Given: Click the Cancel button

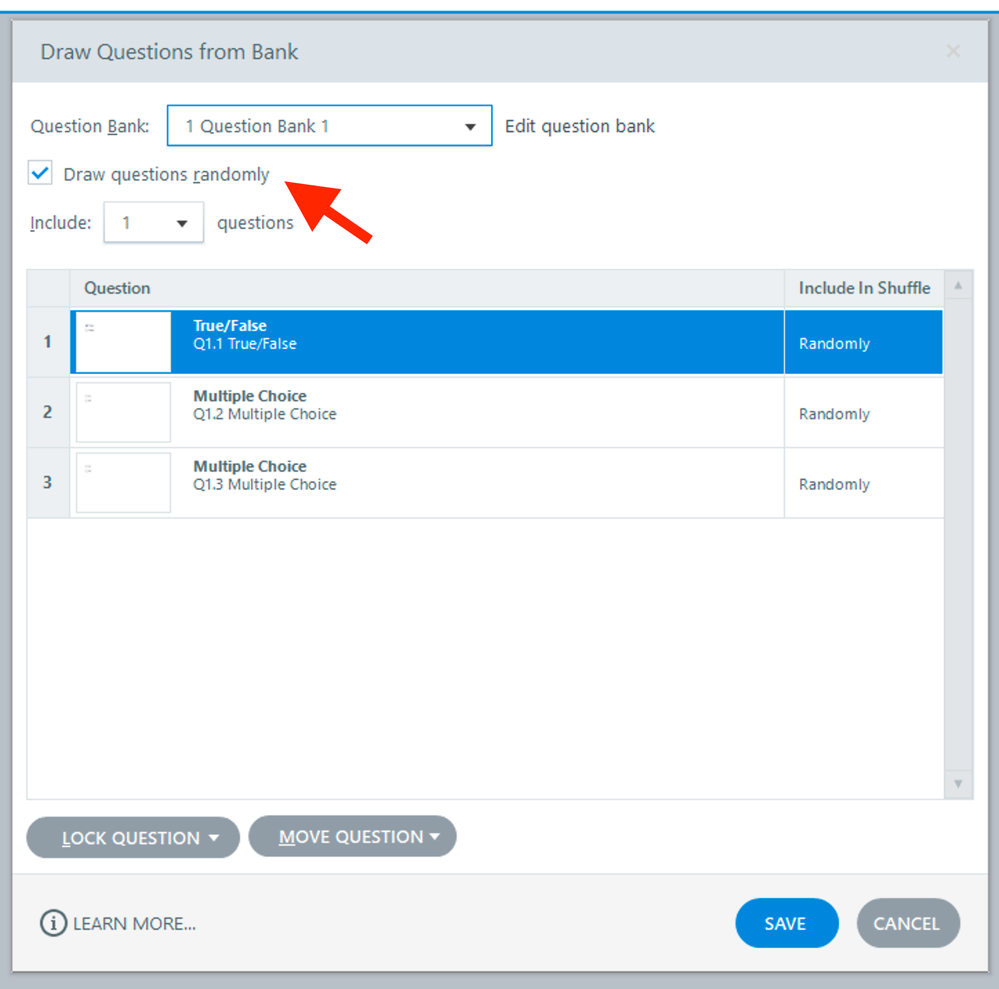Looking at the screenshot, I should coord(907,923).
